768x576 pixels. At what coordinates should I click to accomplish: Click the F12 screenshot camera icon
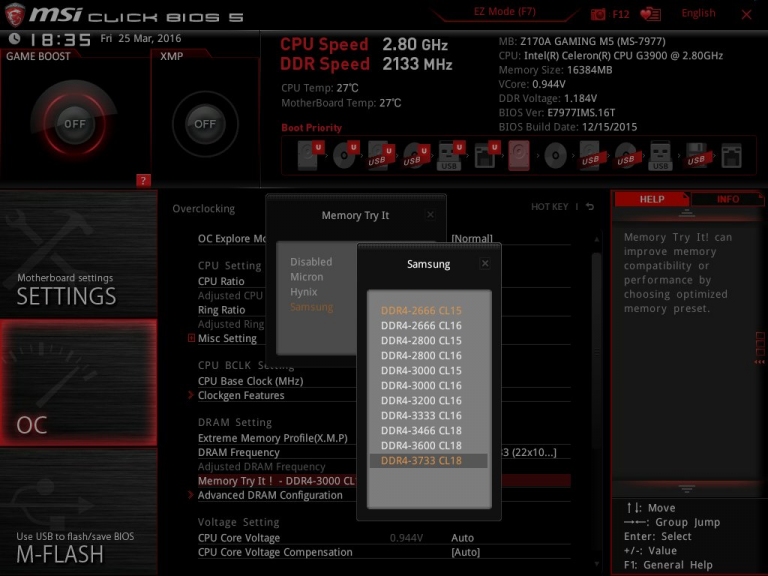598,14
